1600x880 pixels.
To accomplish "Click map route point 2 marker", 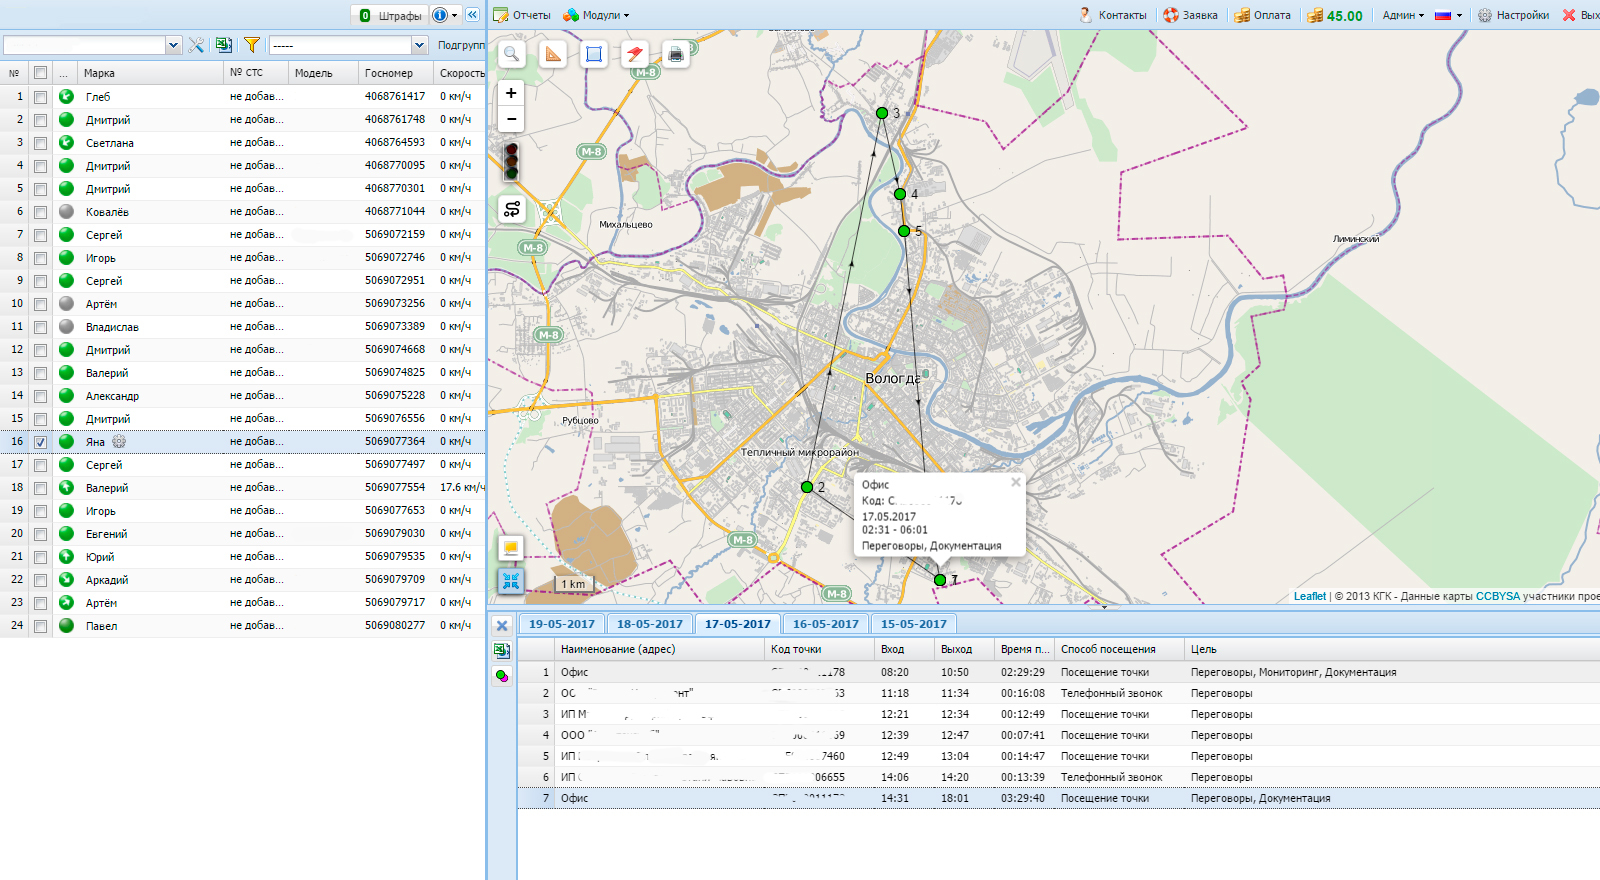I will click(807, 487).
